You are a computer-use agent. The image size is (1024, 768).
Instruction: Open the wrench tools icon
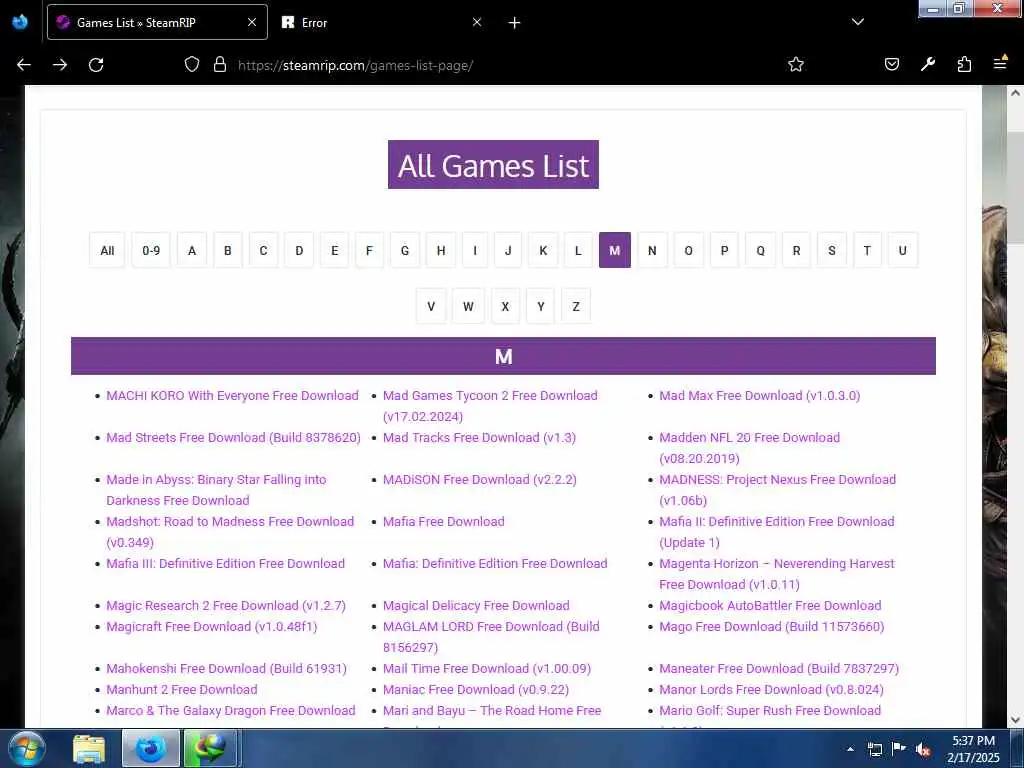[x=928, y=64]
